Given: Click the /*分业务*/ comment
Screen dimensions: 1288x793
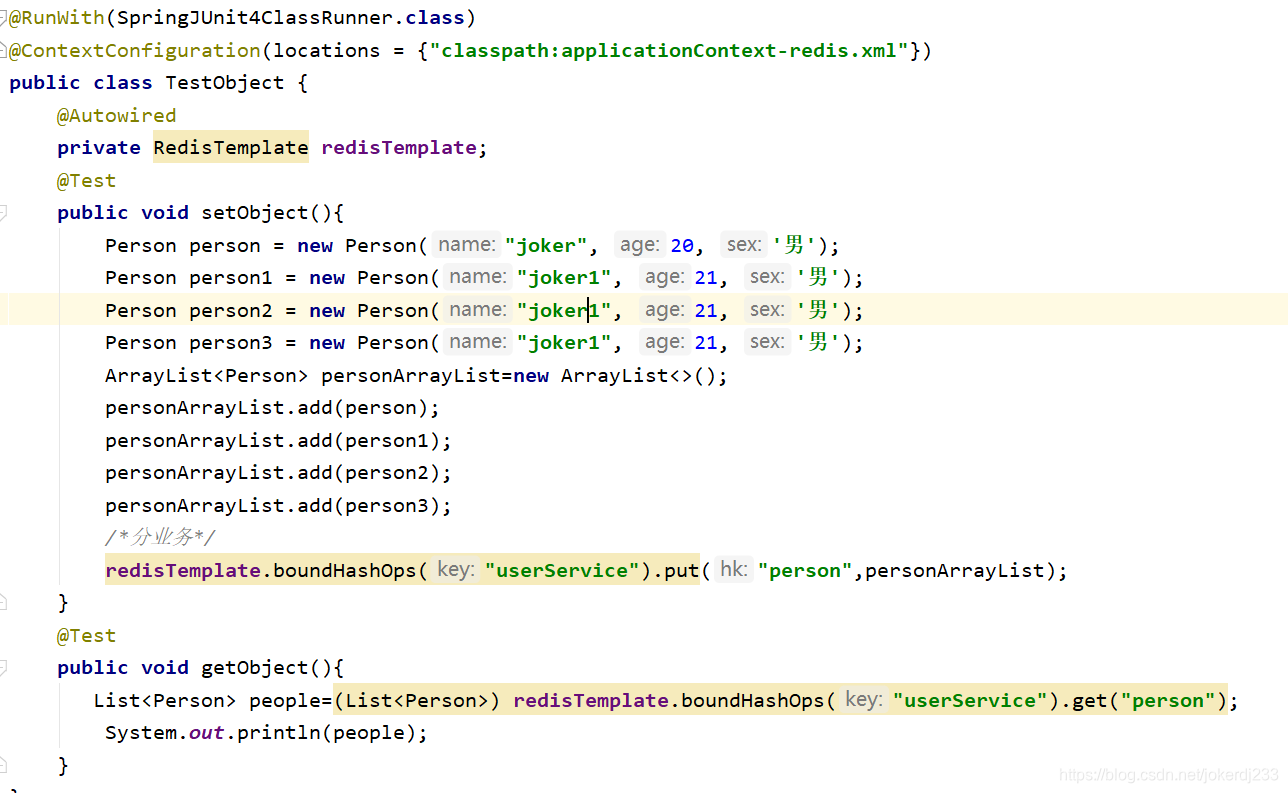Looking at the screenshot, I should point(160,537).
